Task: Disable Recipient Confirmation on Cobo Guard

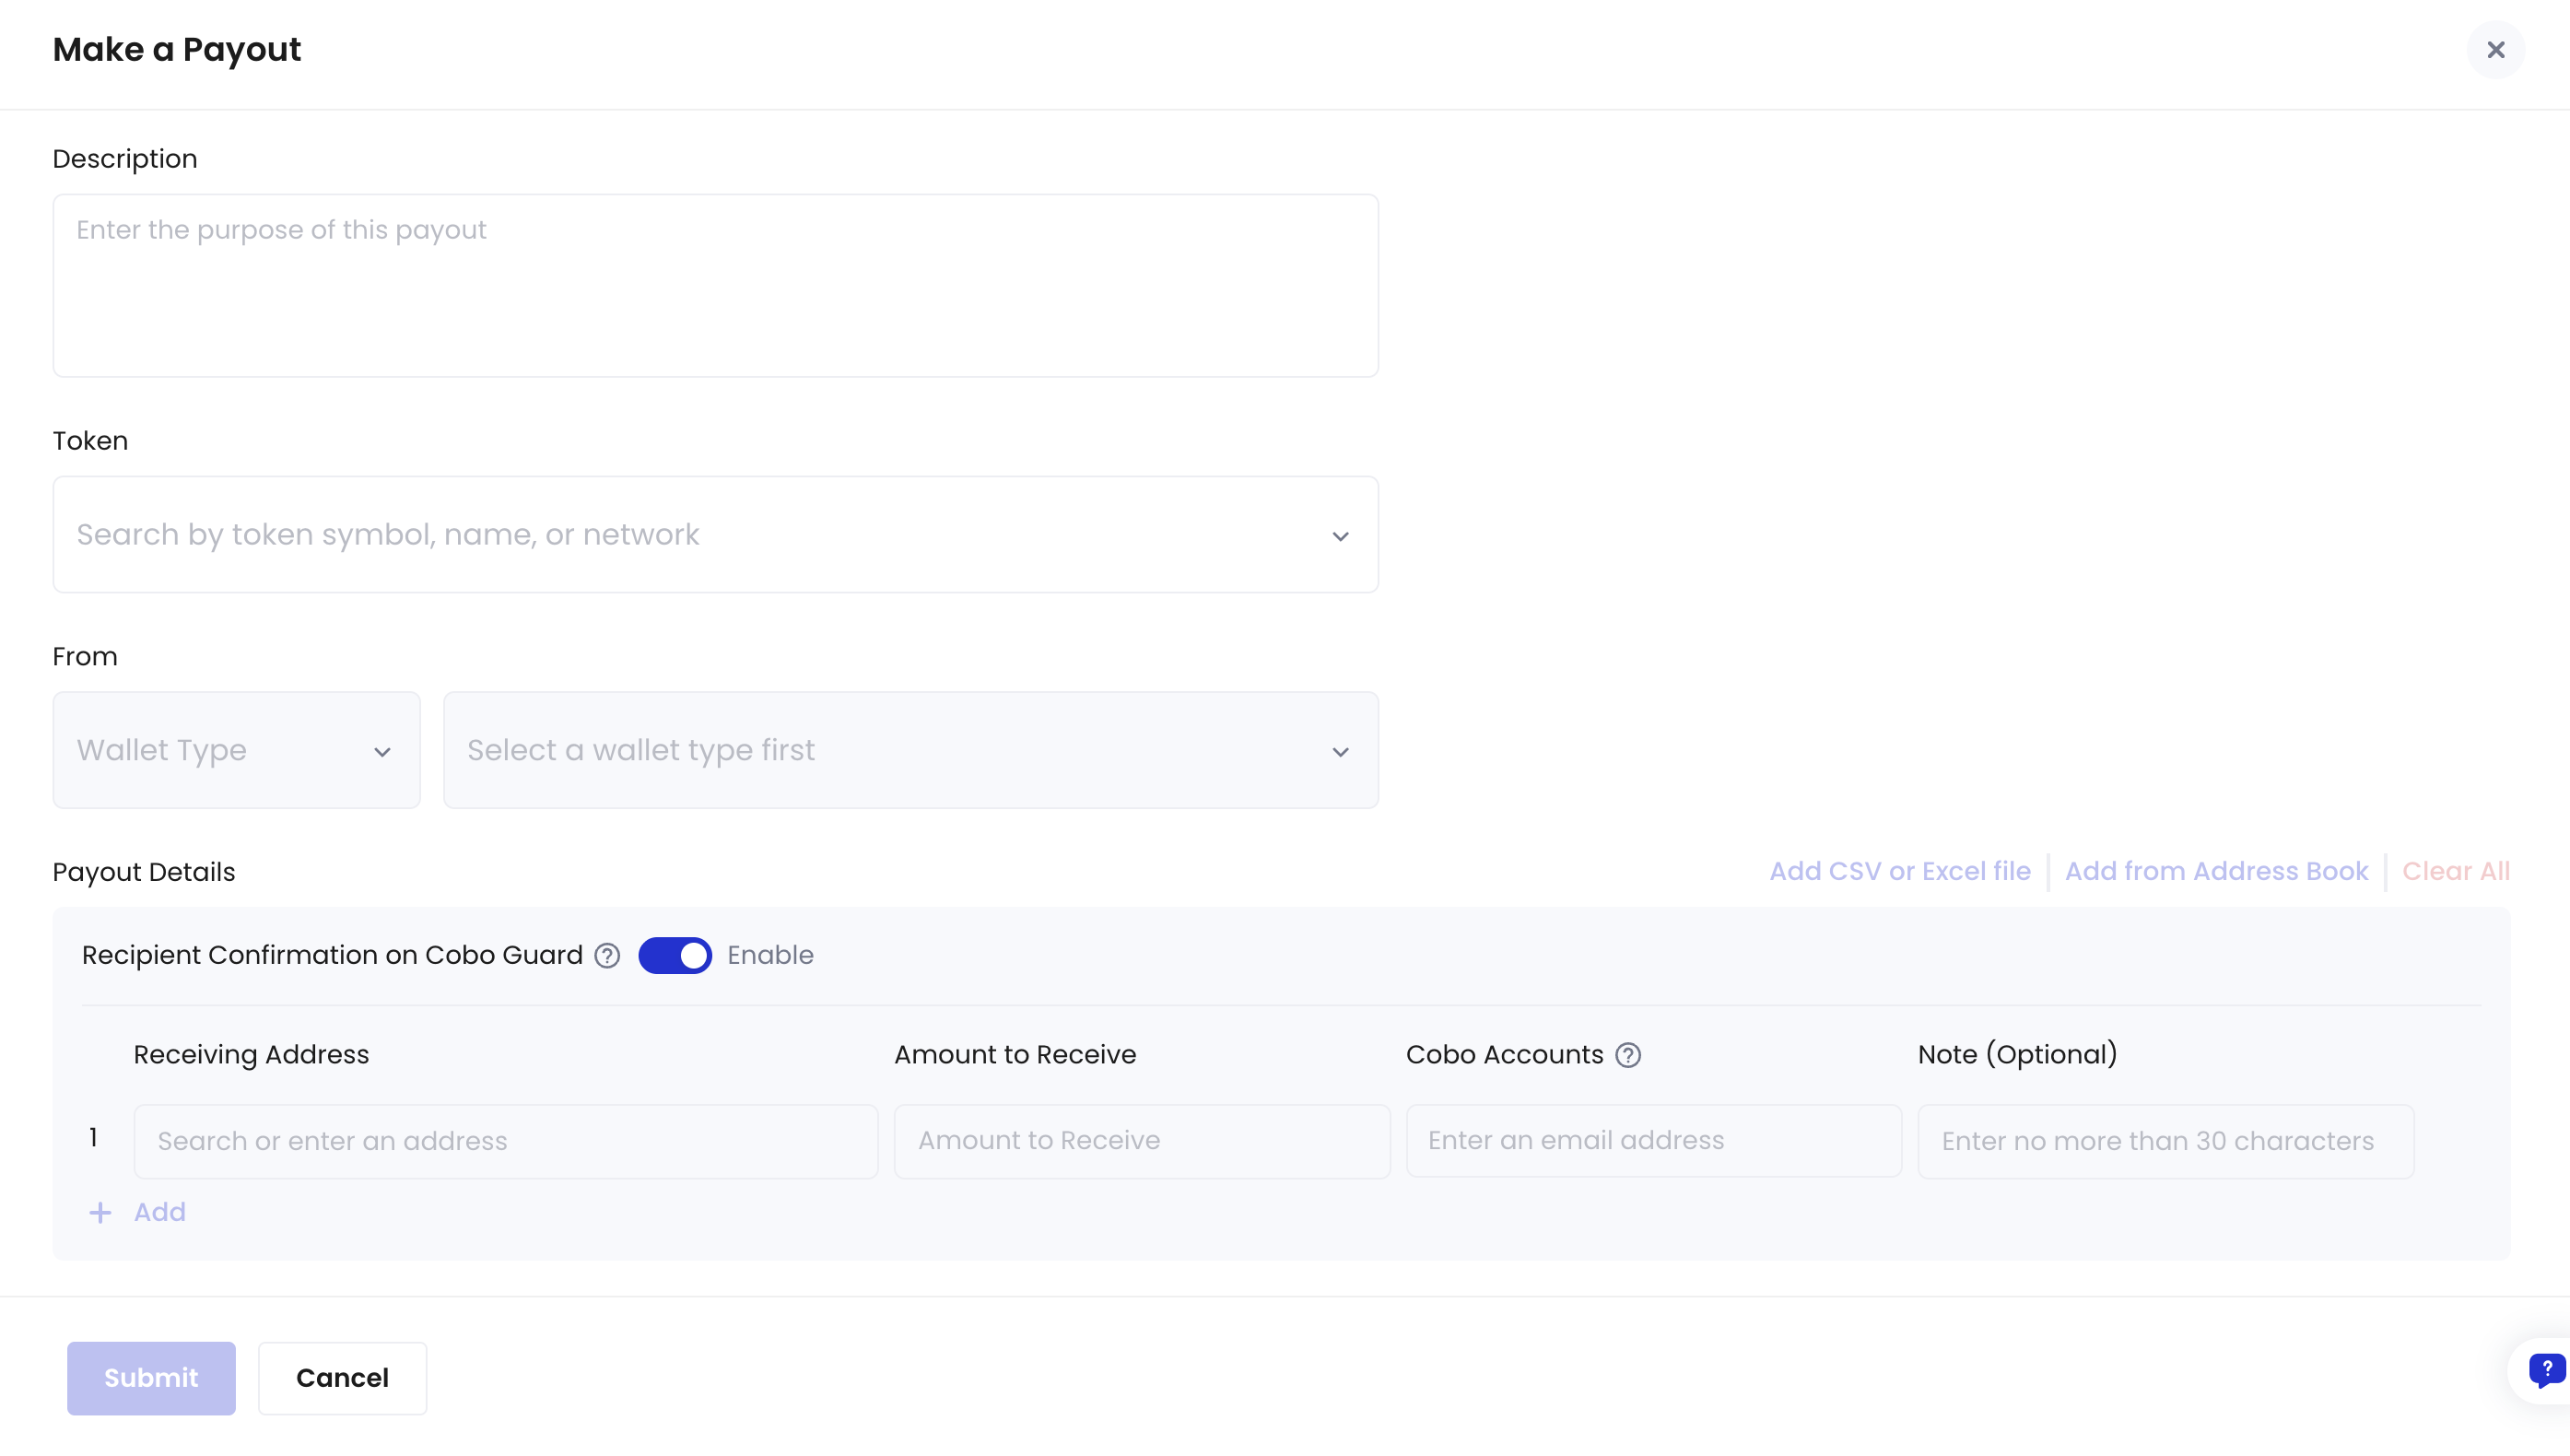Action: pyautogui.click(x=675, y=955)
